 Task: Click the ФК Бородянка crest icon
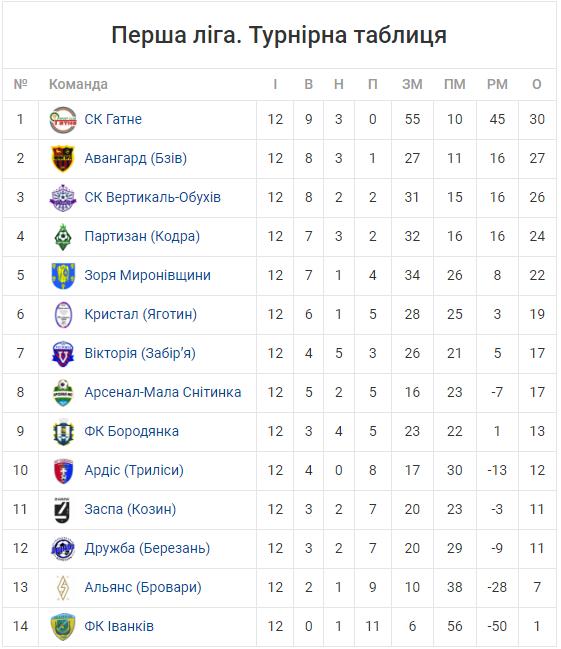click(63, 432)
